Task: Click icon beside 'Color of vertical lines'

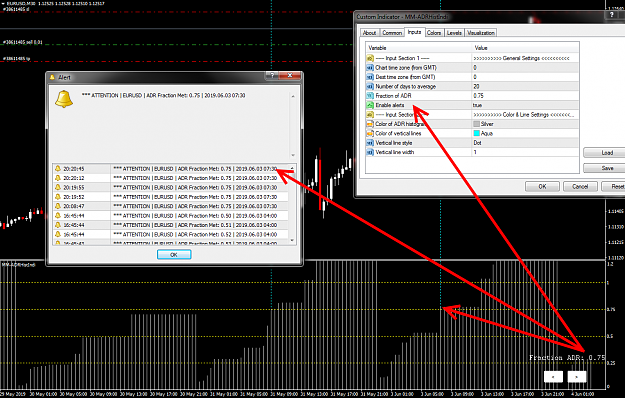Action: (x=370, y=133)
